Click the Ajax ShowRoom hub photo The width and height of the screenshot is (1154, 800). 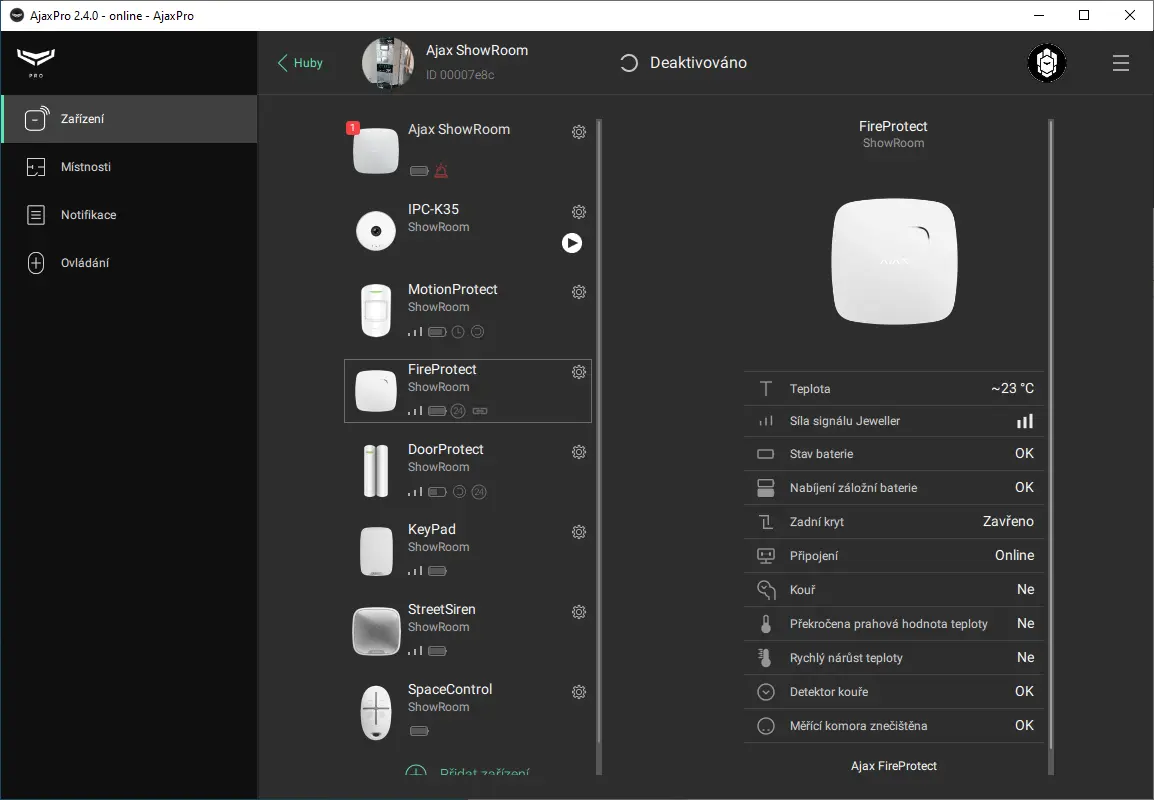point(388,63)
